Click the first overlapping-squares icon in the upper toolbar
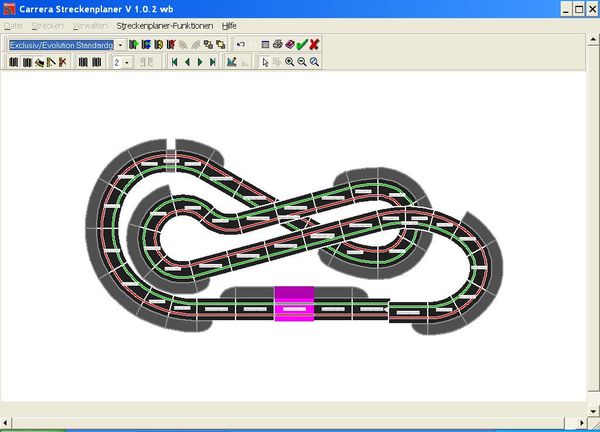Screen dimensions: 600x432 pos(208,45)
